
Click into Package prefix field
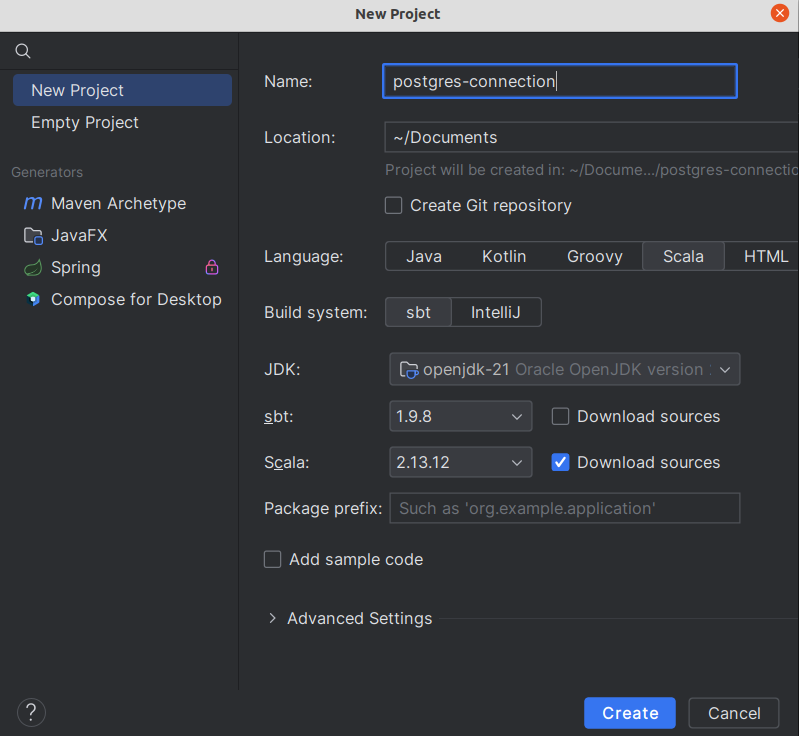coord(564,508)
